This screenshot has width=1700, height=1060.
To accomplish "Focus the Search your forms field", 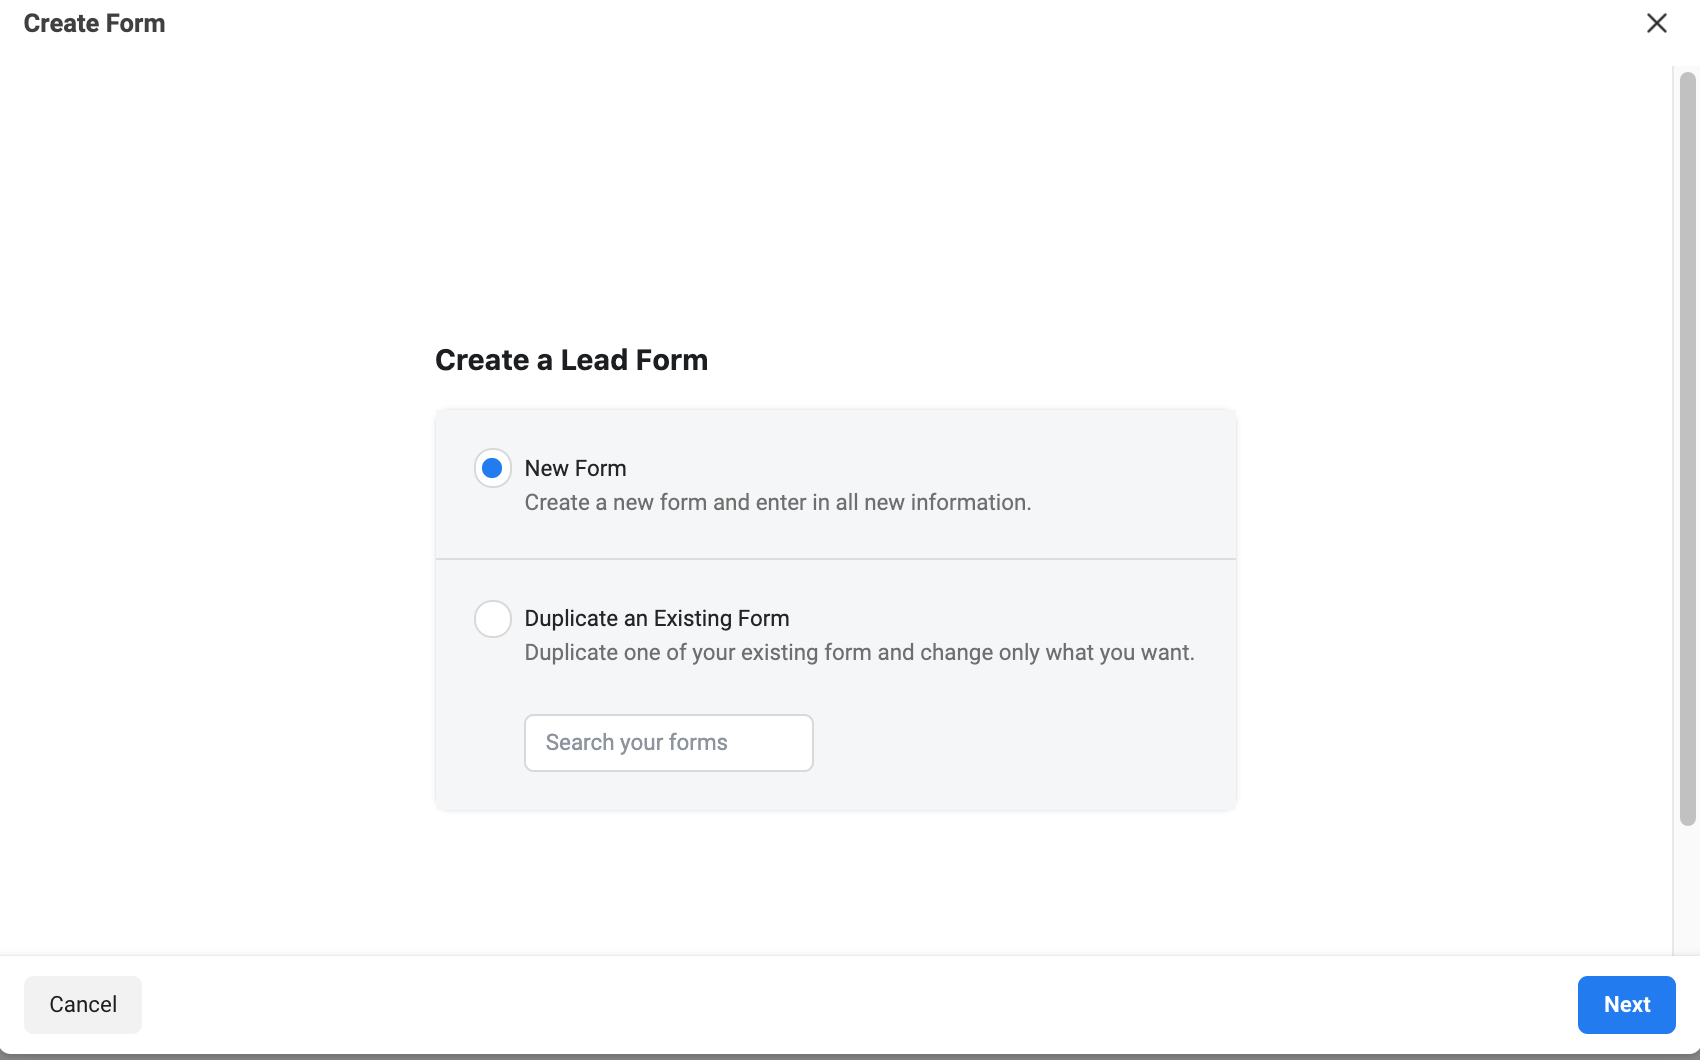I will tap(668, 743).
